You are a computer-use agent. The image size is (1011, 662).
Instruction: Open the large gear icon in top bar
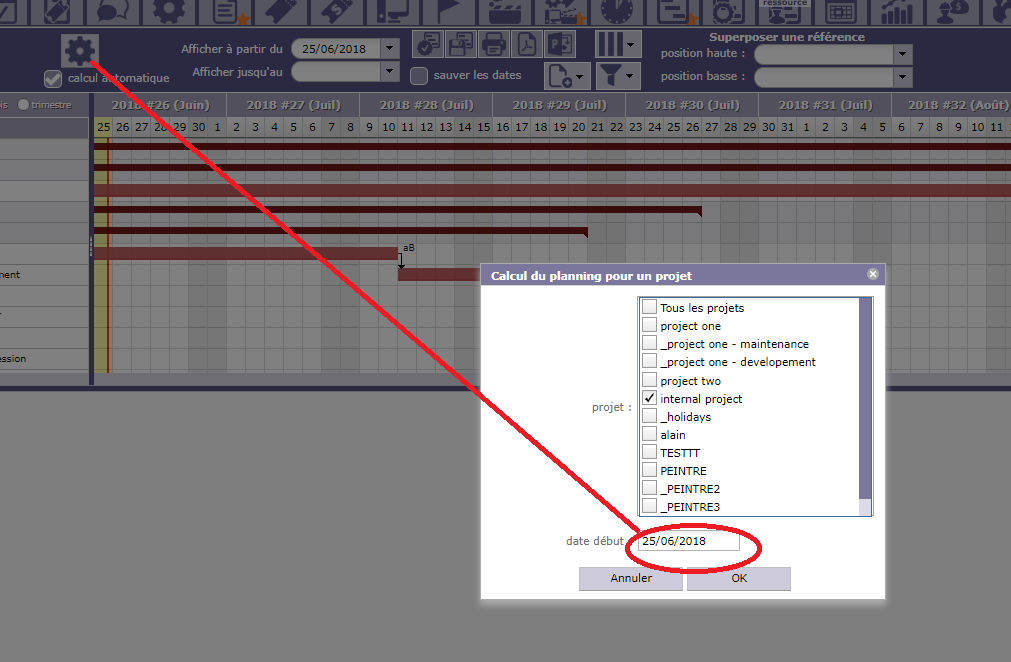168,11
